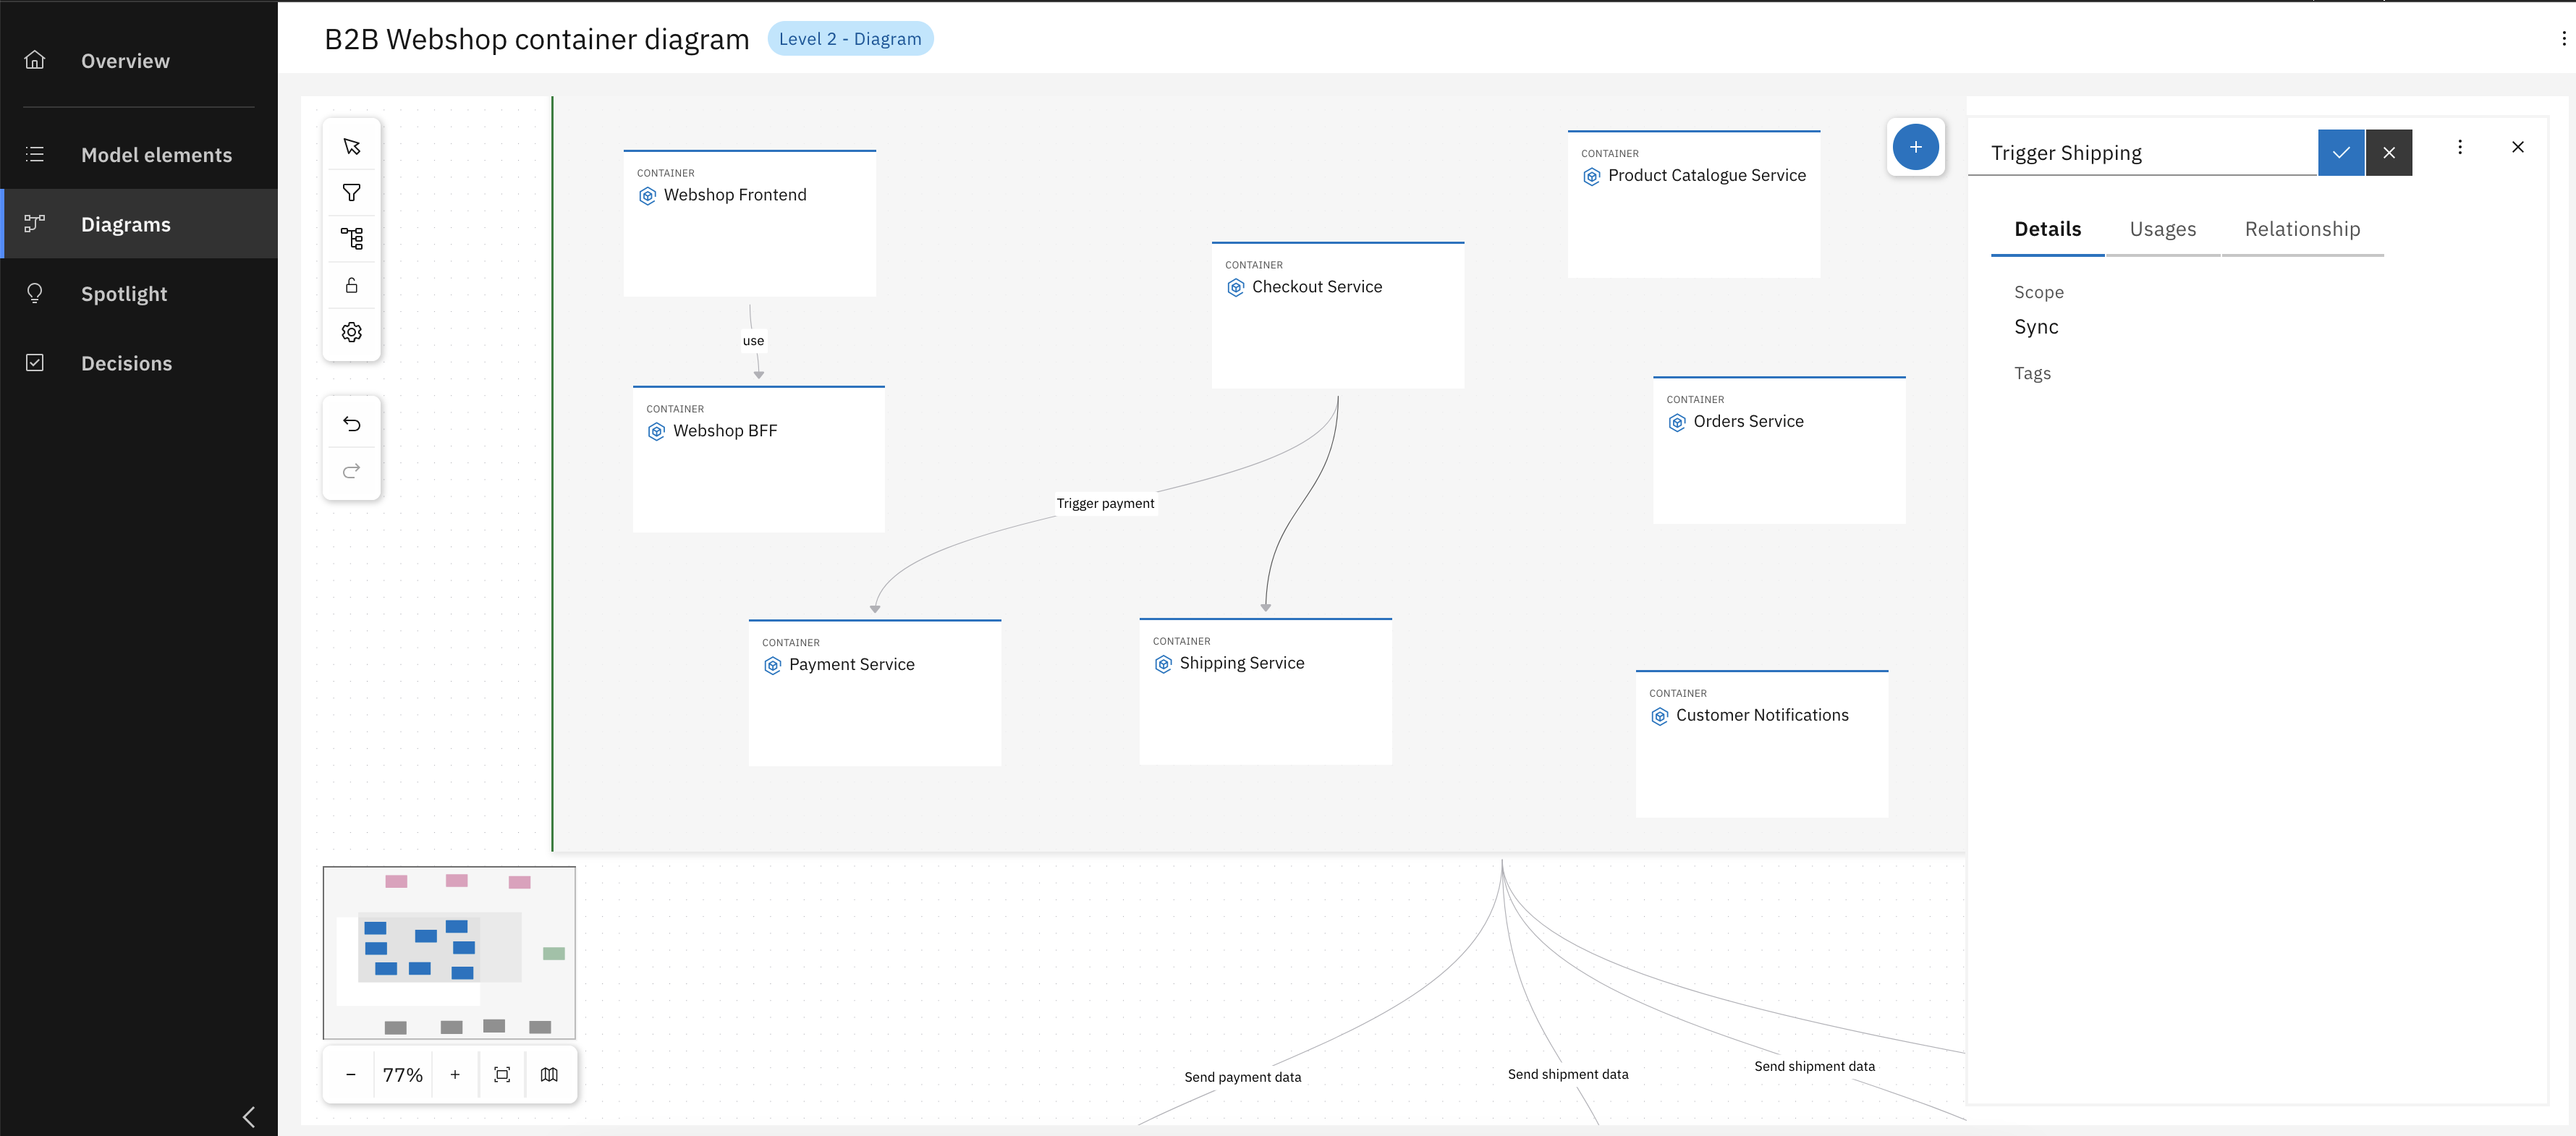
Task: Click the Level 2 - Diagram badge
Action: [851, 38]
